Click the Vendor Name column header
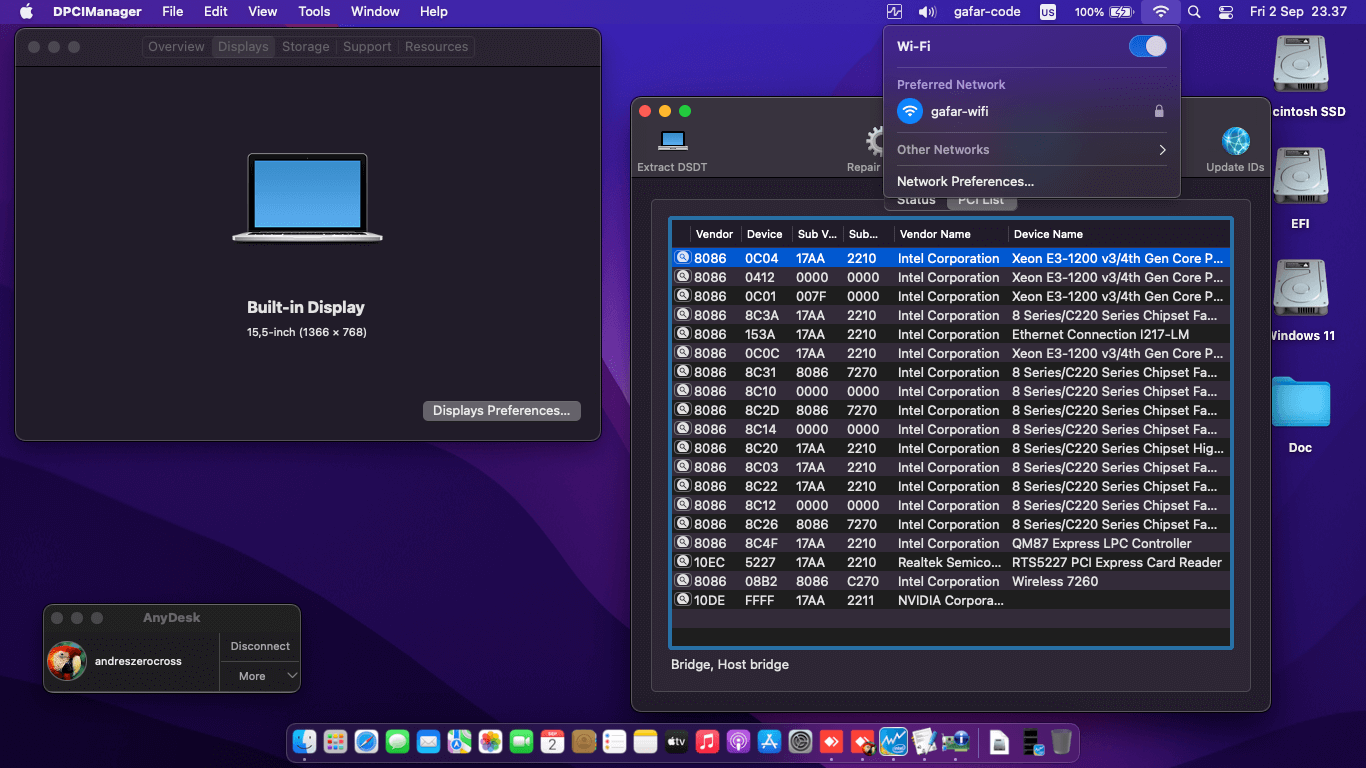The width and height of the screenshot is (1366, 768). click(950, 234)
